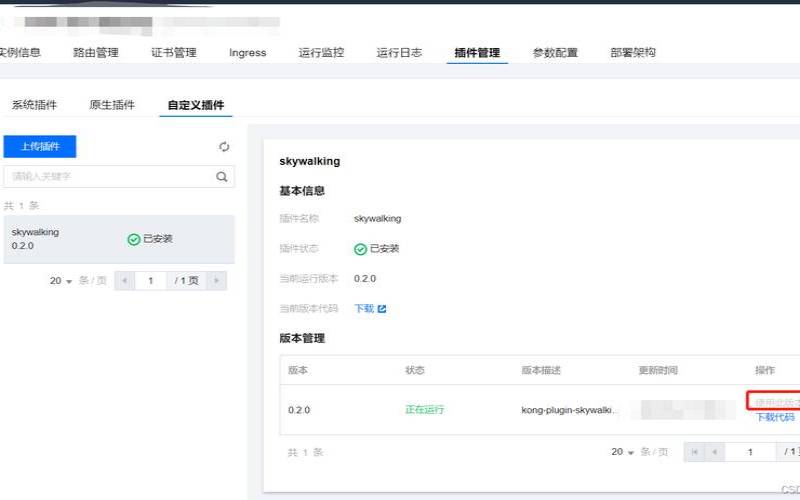Click previous page arrow in plugin list
Screen dimensions: 800x500
pyautogui.click(x=125, y=281)
